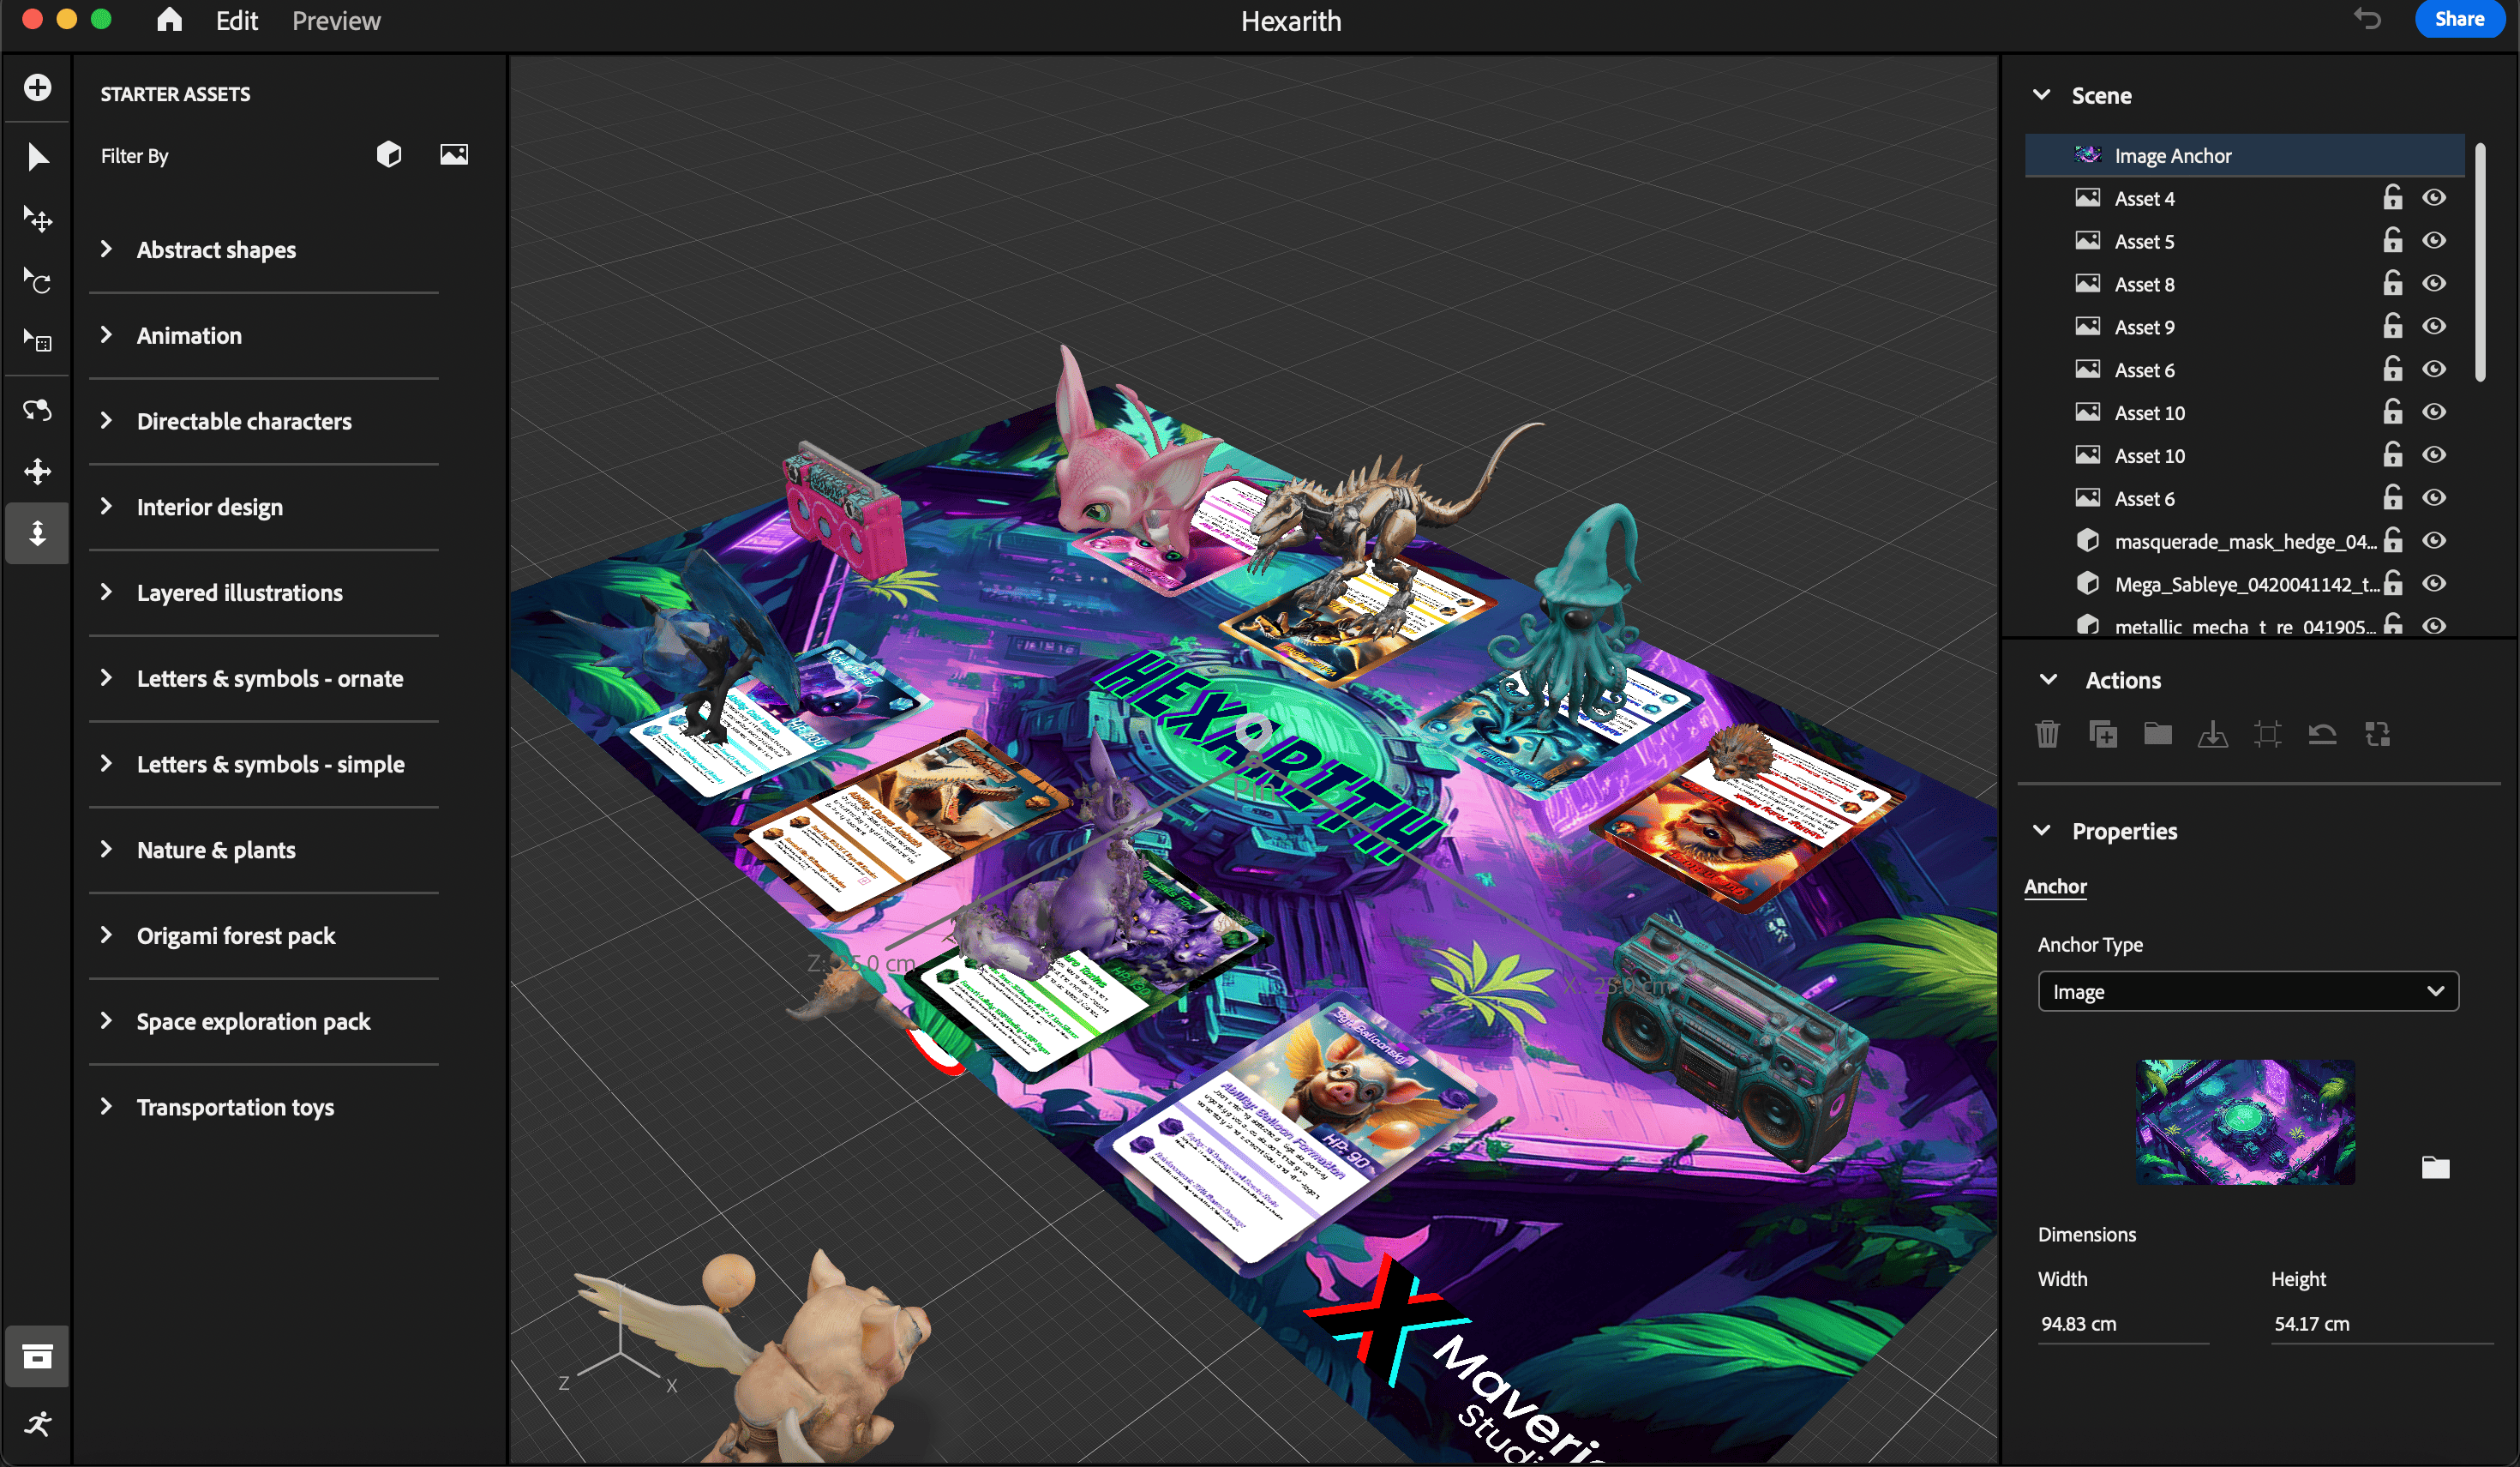2520x1467 pixels.
Task: Select Image Anchor in Scene list
Action: [2244, 155]
